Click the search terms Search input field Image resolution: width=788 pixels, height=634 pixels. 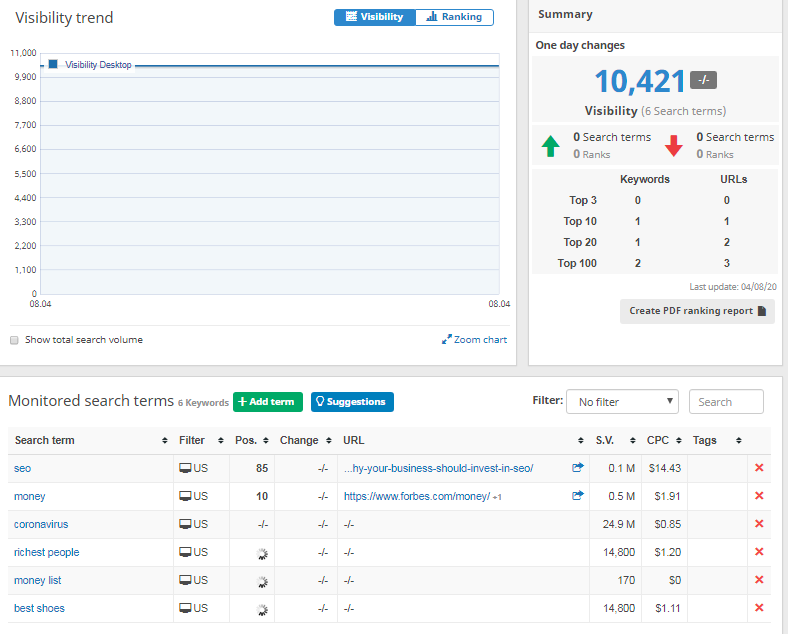coord(726,402)
